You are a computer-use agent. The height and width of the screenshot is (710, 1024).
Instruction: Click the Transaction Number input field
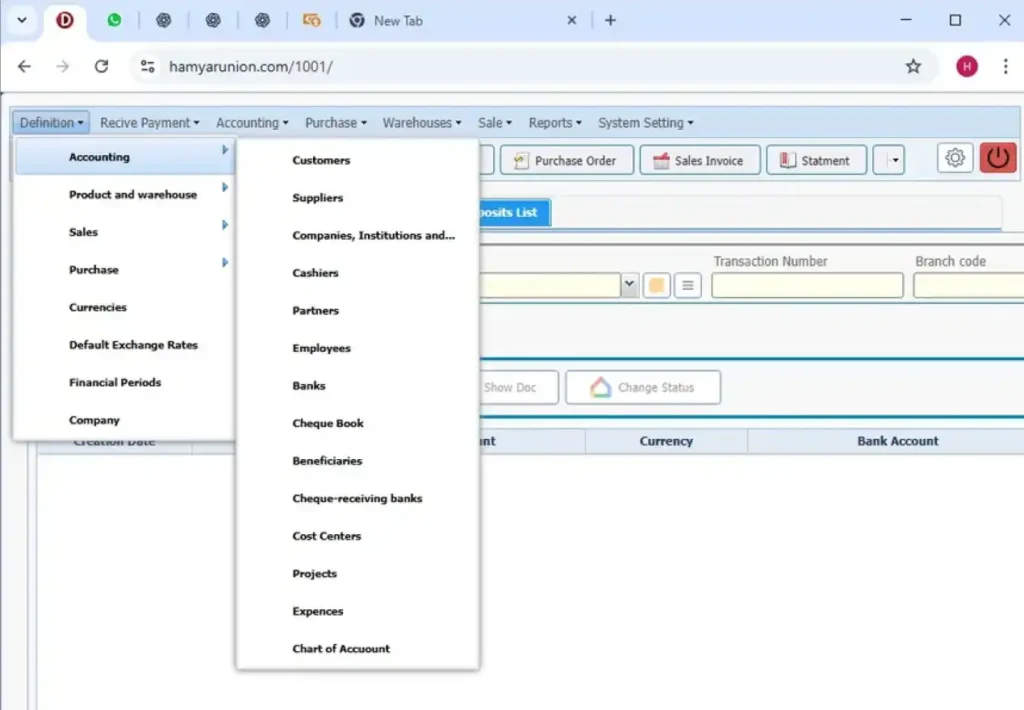tap(807, 286)
